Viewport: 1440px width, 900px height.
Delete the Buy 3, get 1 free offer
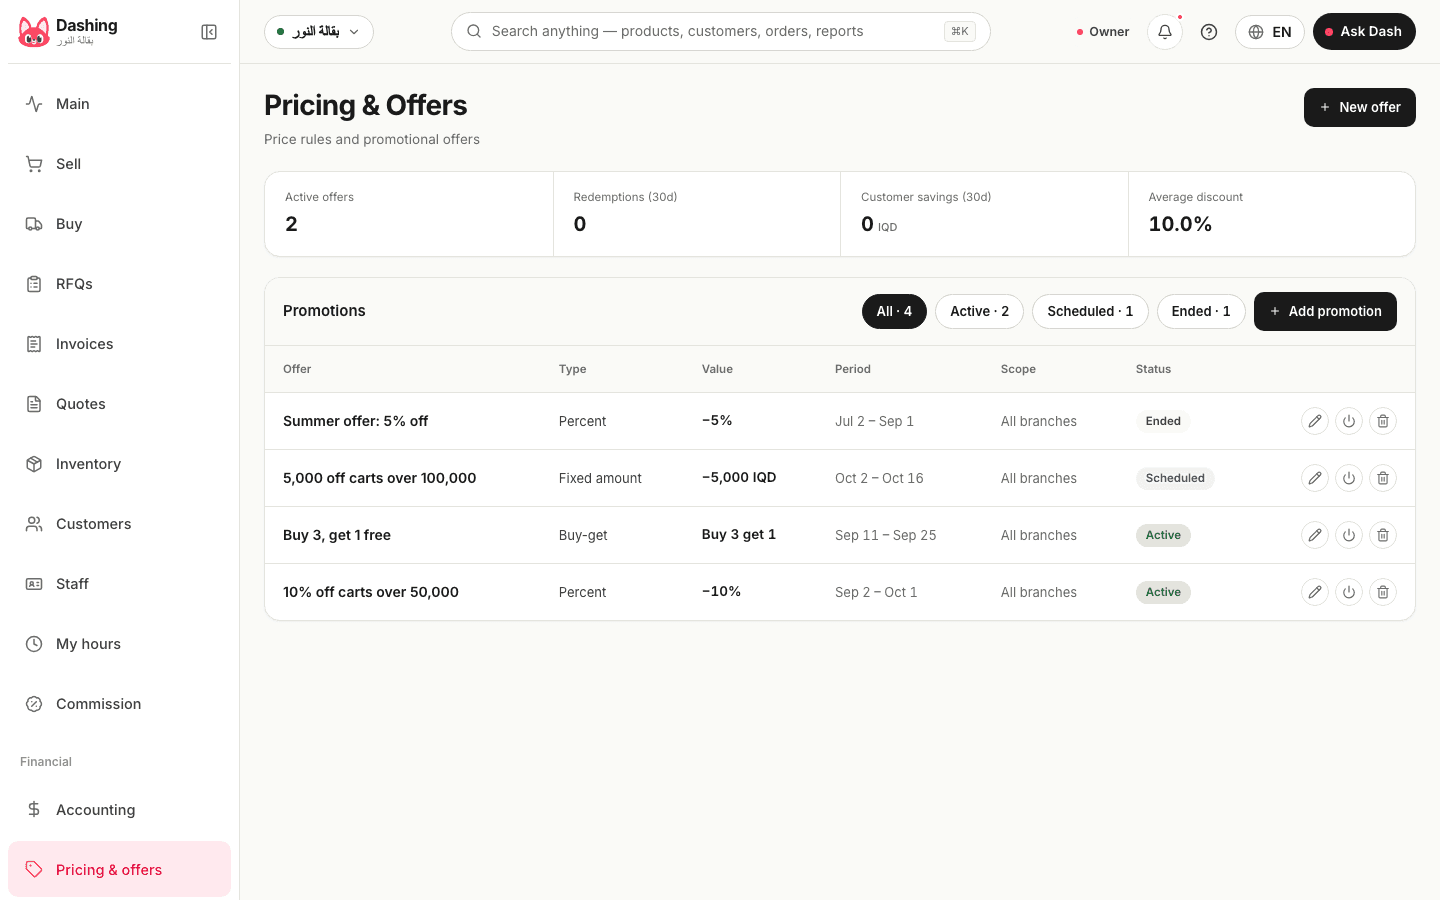coord(1383,535)
